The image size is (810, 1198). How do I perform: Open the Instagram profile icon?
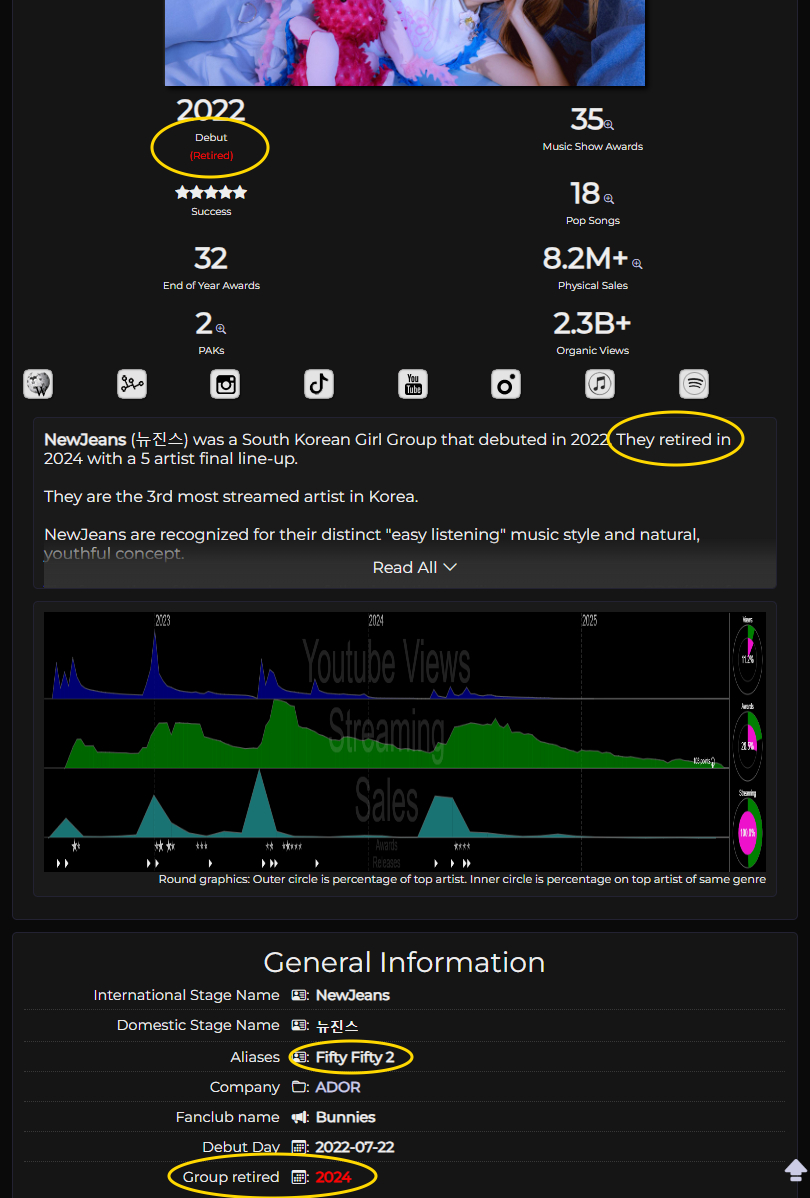pos(225,384)
